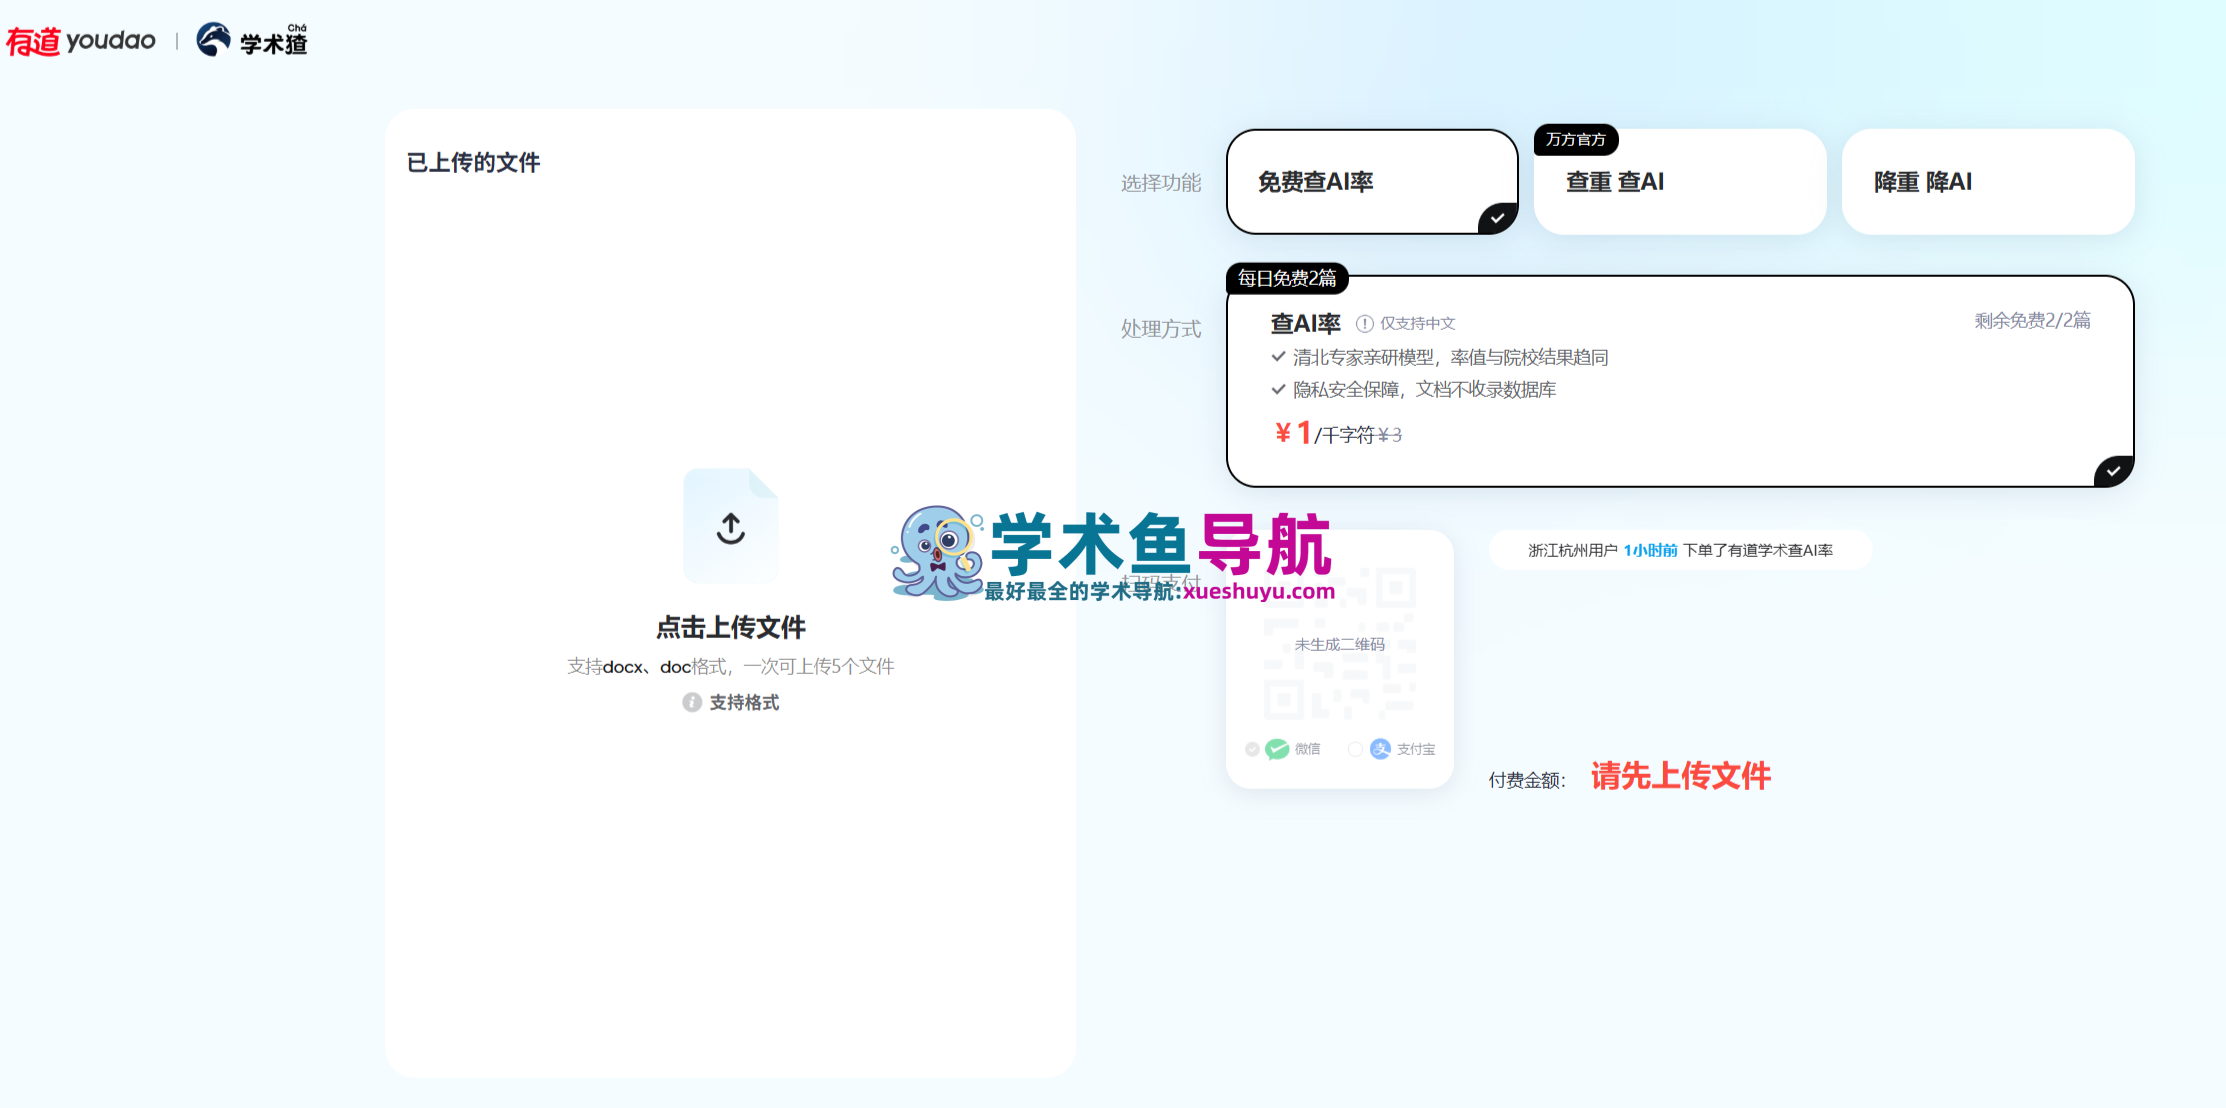Screen dimensions: 2226x1108
Task: Click the WeChat logo icon
Action: click(x=1277, y=749)
